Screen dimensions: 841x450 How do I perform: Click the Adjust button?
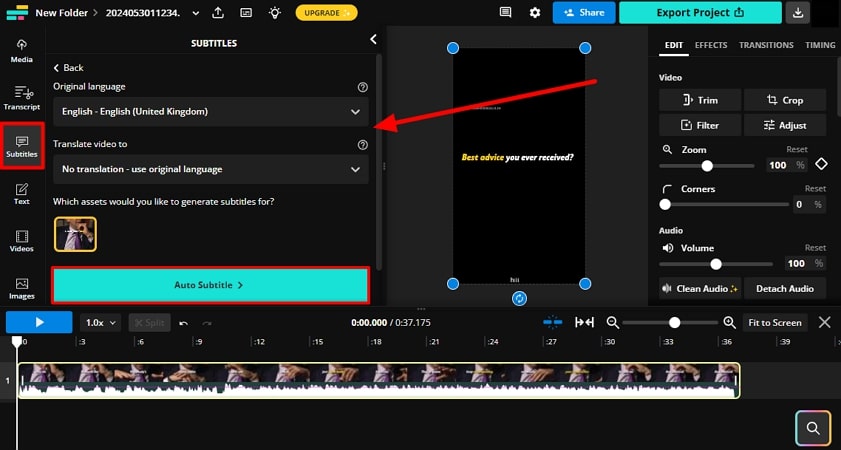(785, 125)
